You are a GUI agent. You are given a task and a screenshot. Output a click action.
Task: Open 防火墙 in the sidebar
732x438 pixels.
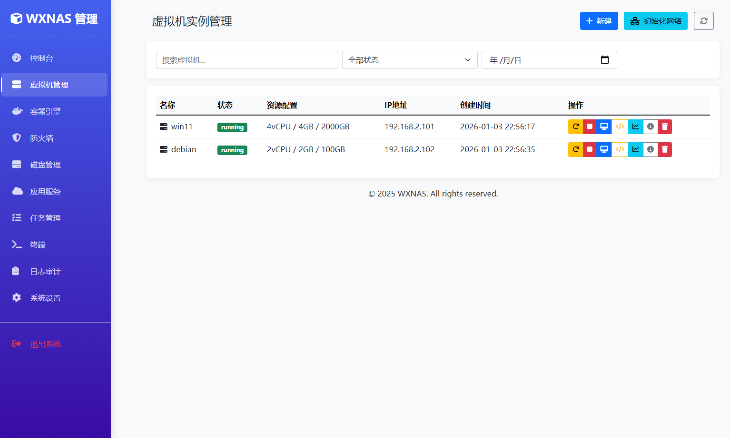tap(54, 138)
